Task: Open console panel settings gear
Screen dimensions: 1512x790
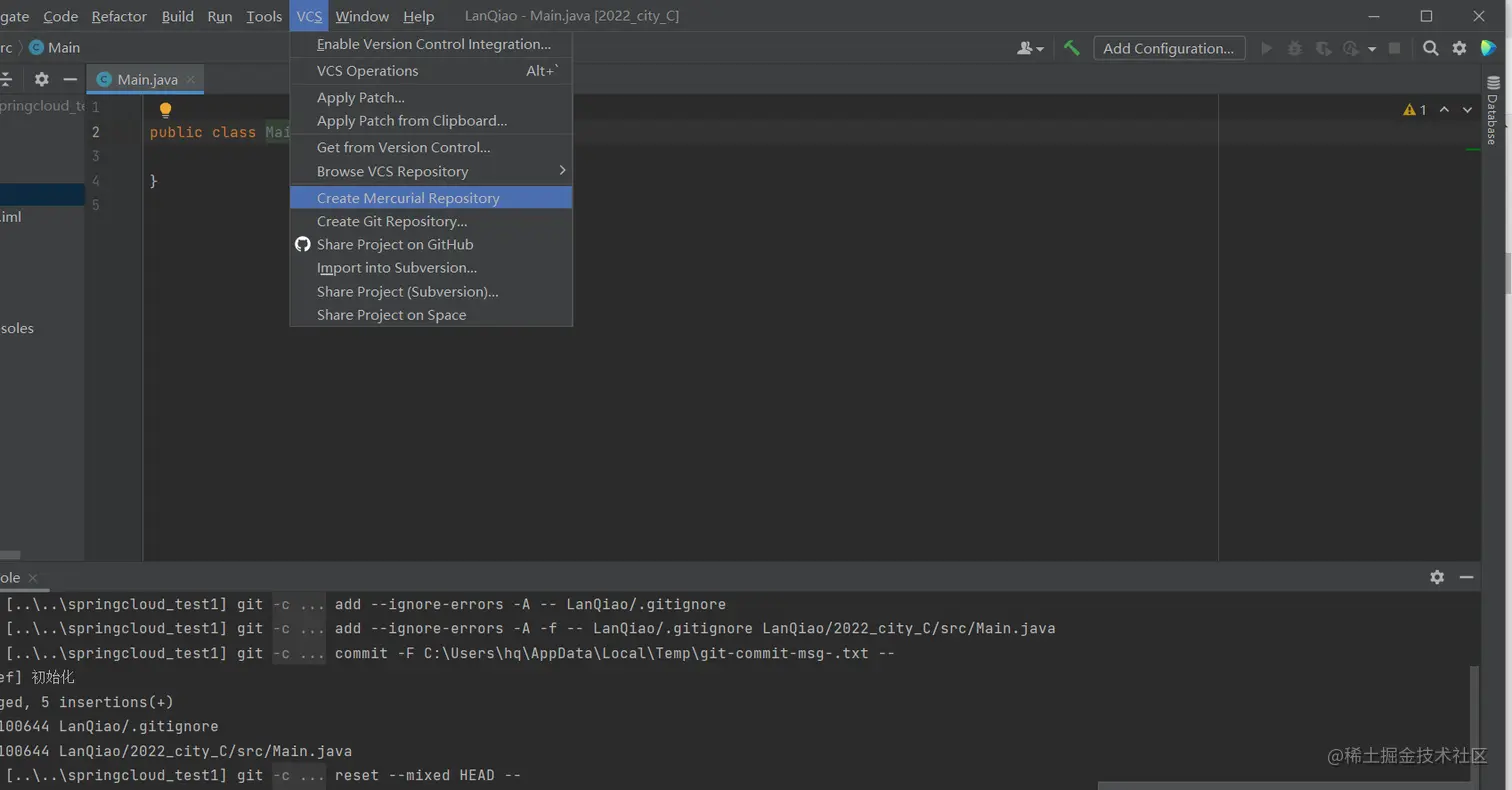Action: click(x=1437, y=577)
